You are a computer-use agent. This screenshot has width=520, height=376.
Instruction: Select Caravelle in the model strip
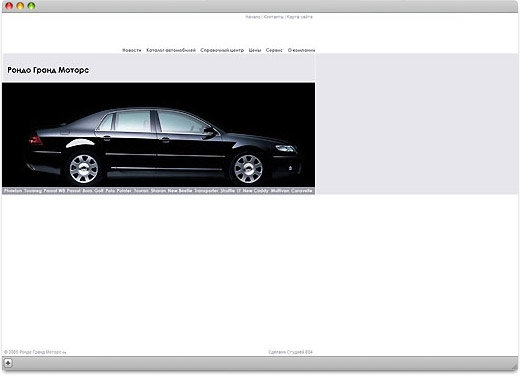pos(302,191)
